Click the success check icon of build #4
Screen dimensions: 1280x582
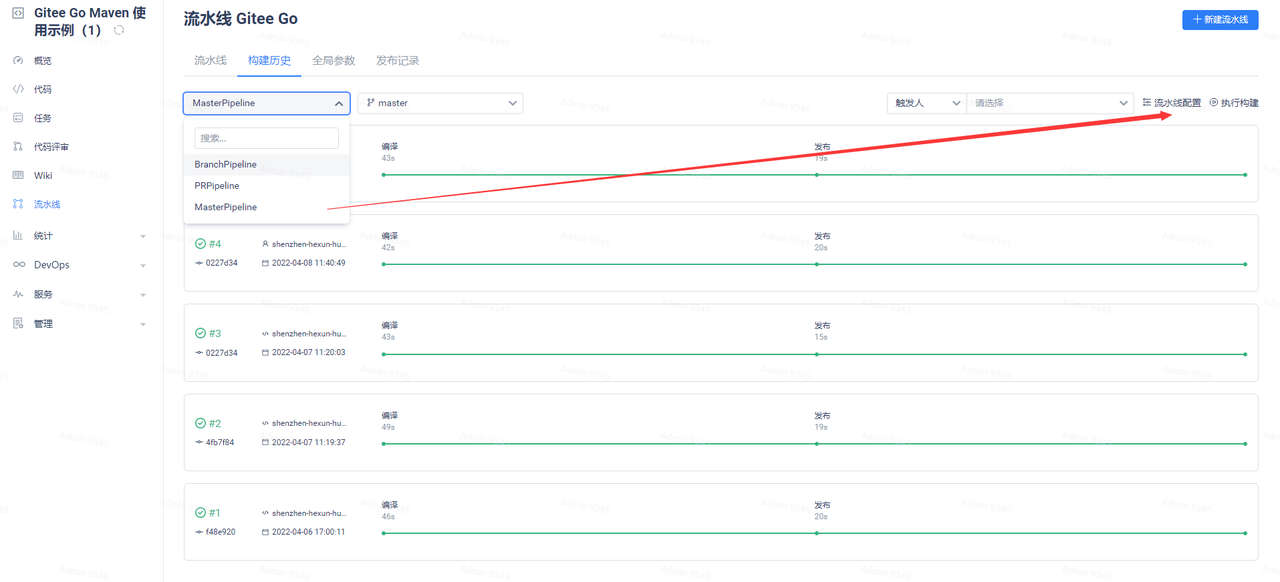click(200, 244)
